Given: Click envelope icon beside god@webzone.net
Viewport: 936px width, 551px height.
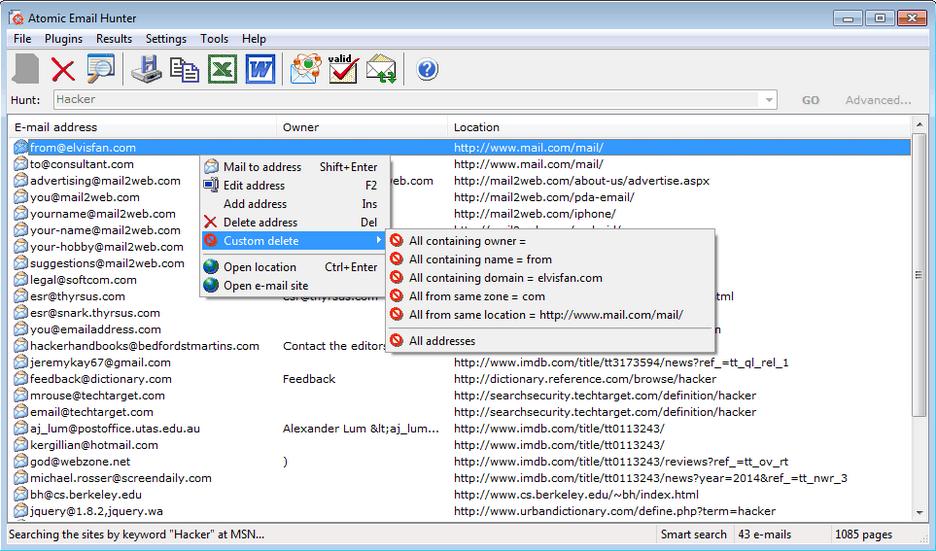Looking at the screenshot, I should tap(21, 461).
